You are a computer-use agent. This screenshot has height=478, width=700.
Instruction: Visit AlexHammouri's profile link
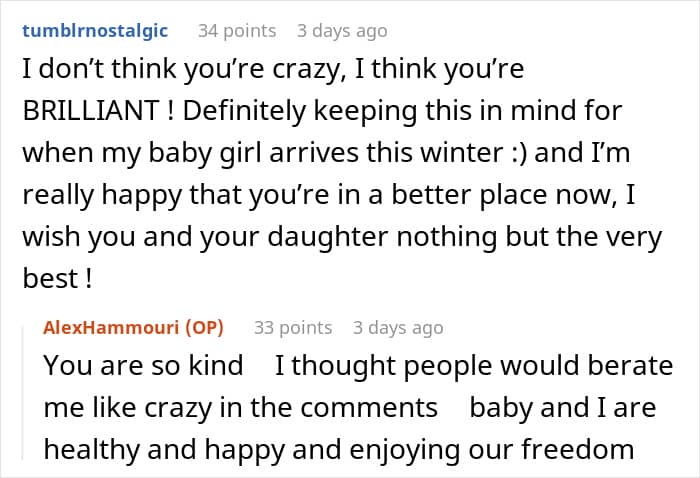(119, 327)
